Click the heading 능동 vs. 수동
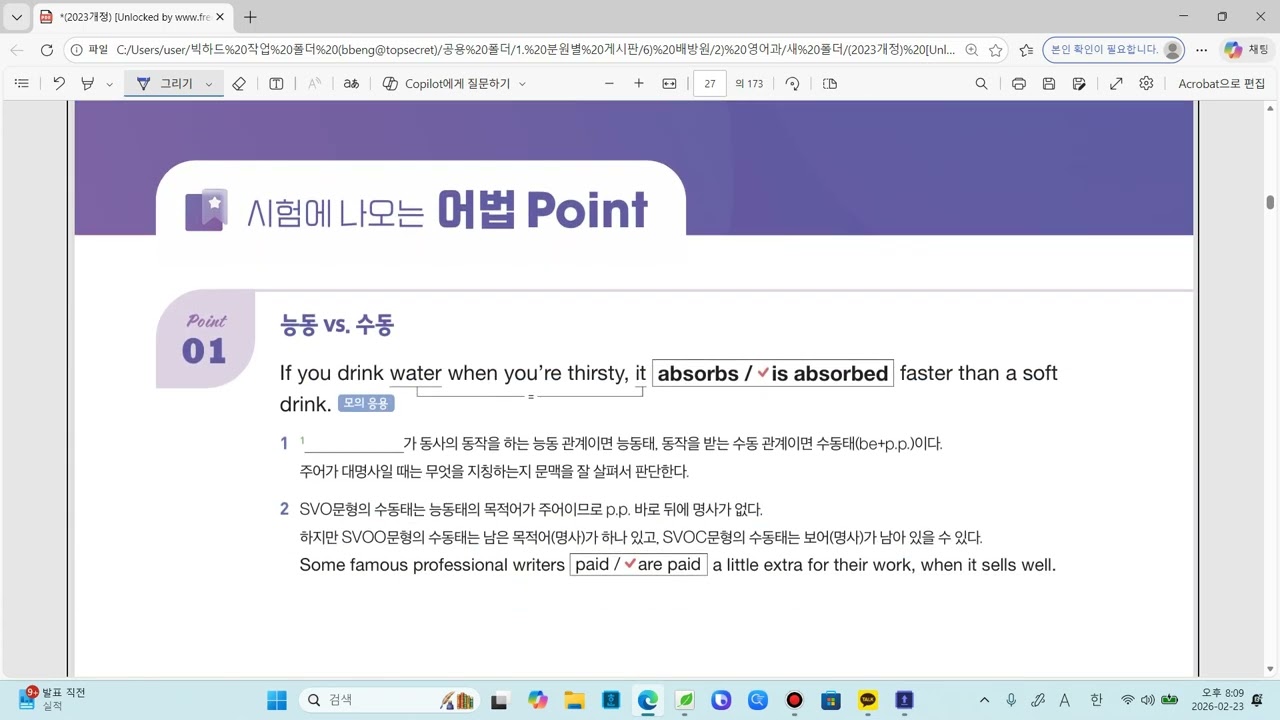Image resolution: width=1280 pixels, height=720 pixels. [337, 324]
